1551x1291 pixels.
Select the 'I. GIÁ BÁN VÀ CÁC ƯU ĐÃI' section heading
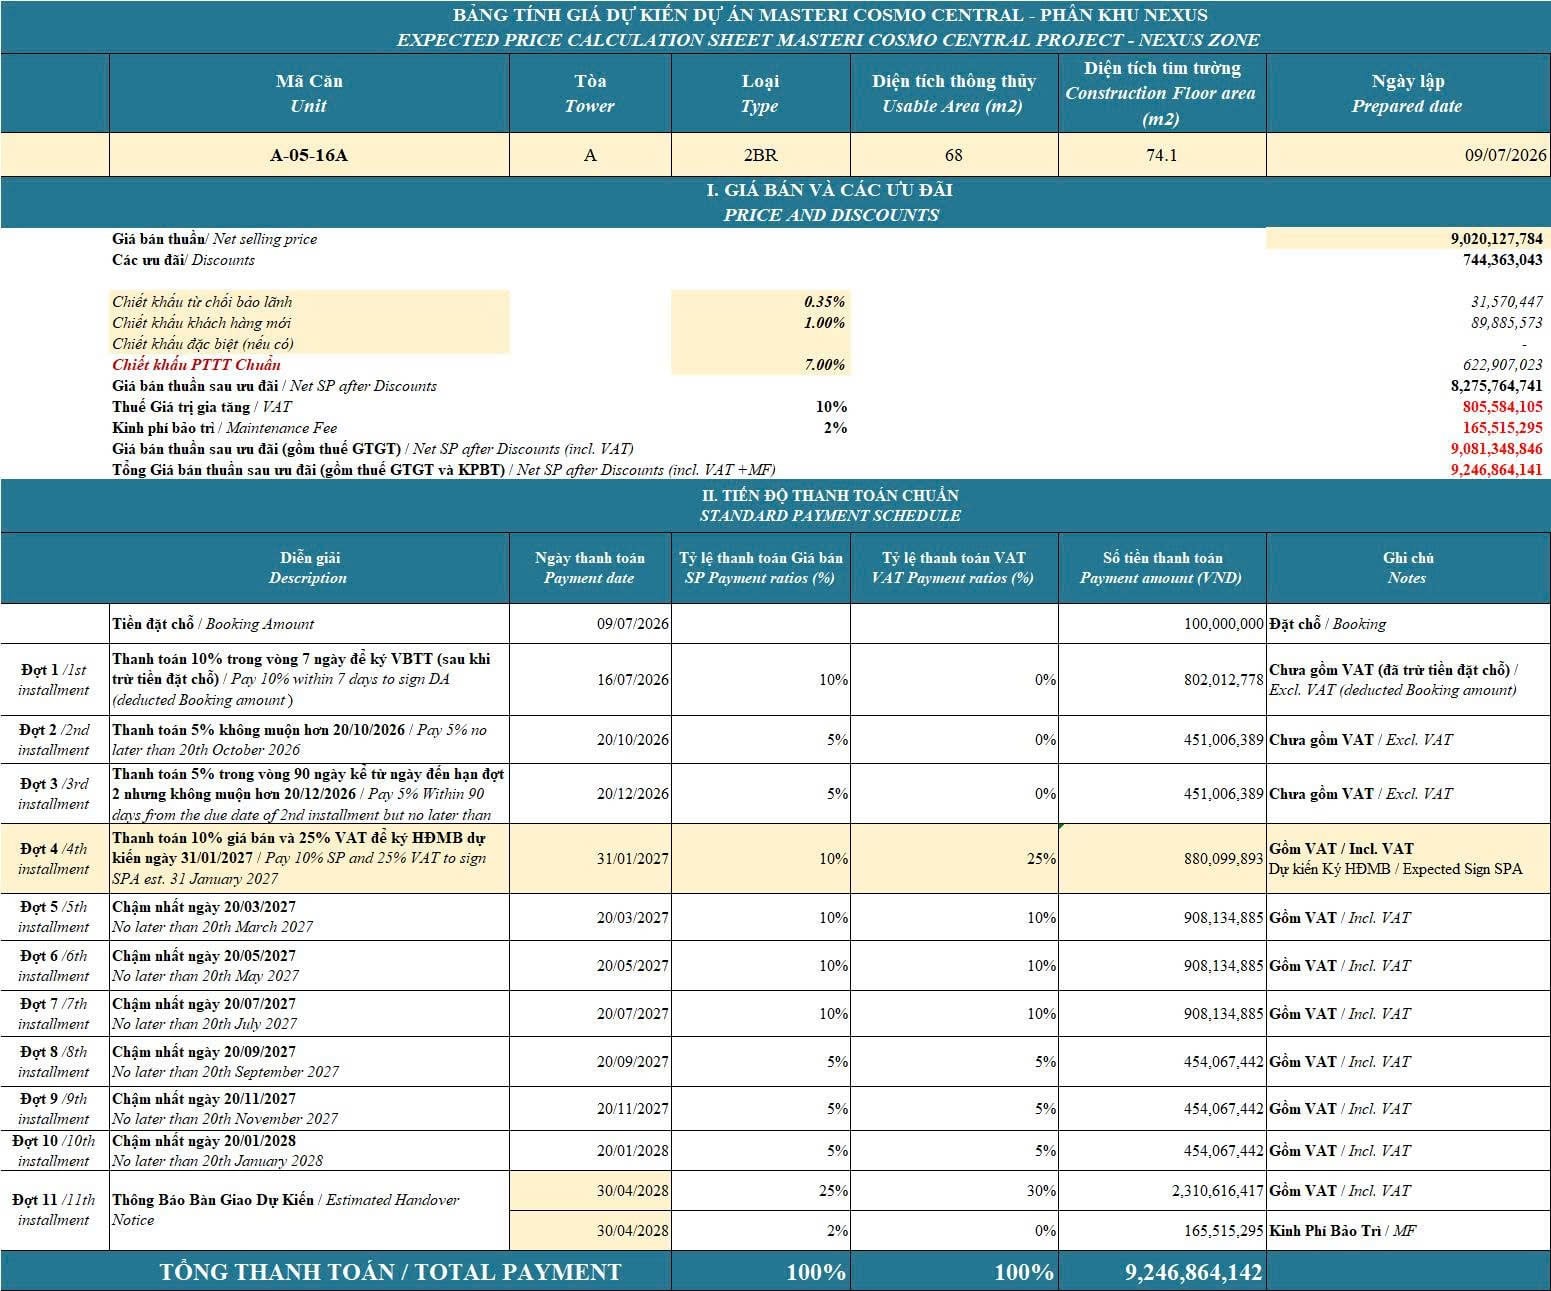[x=829, y=190]
